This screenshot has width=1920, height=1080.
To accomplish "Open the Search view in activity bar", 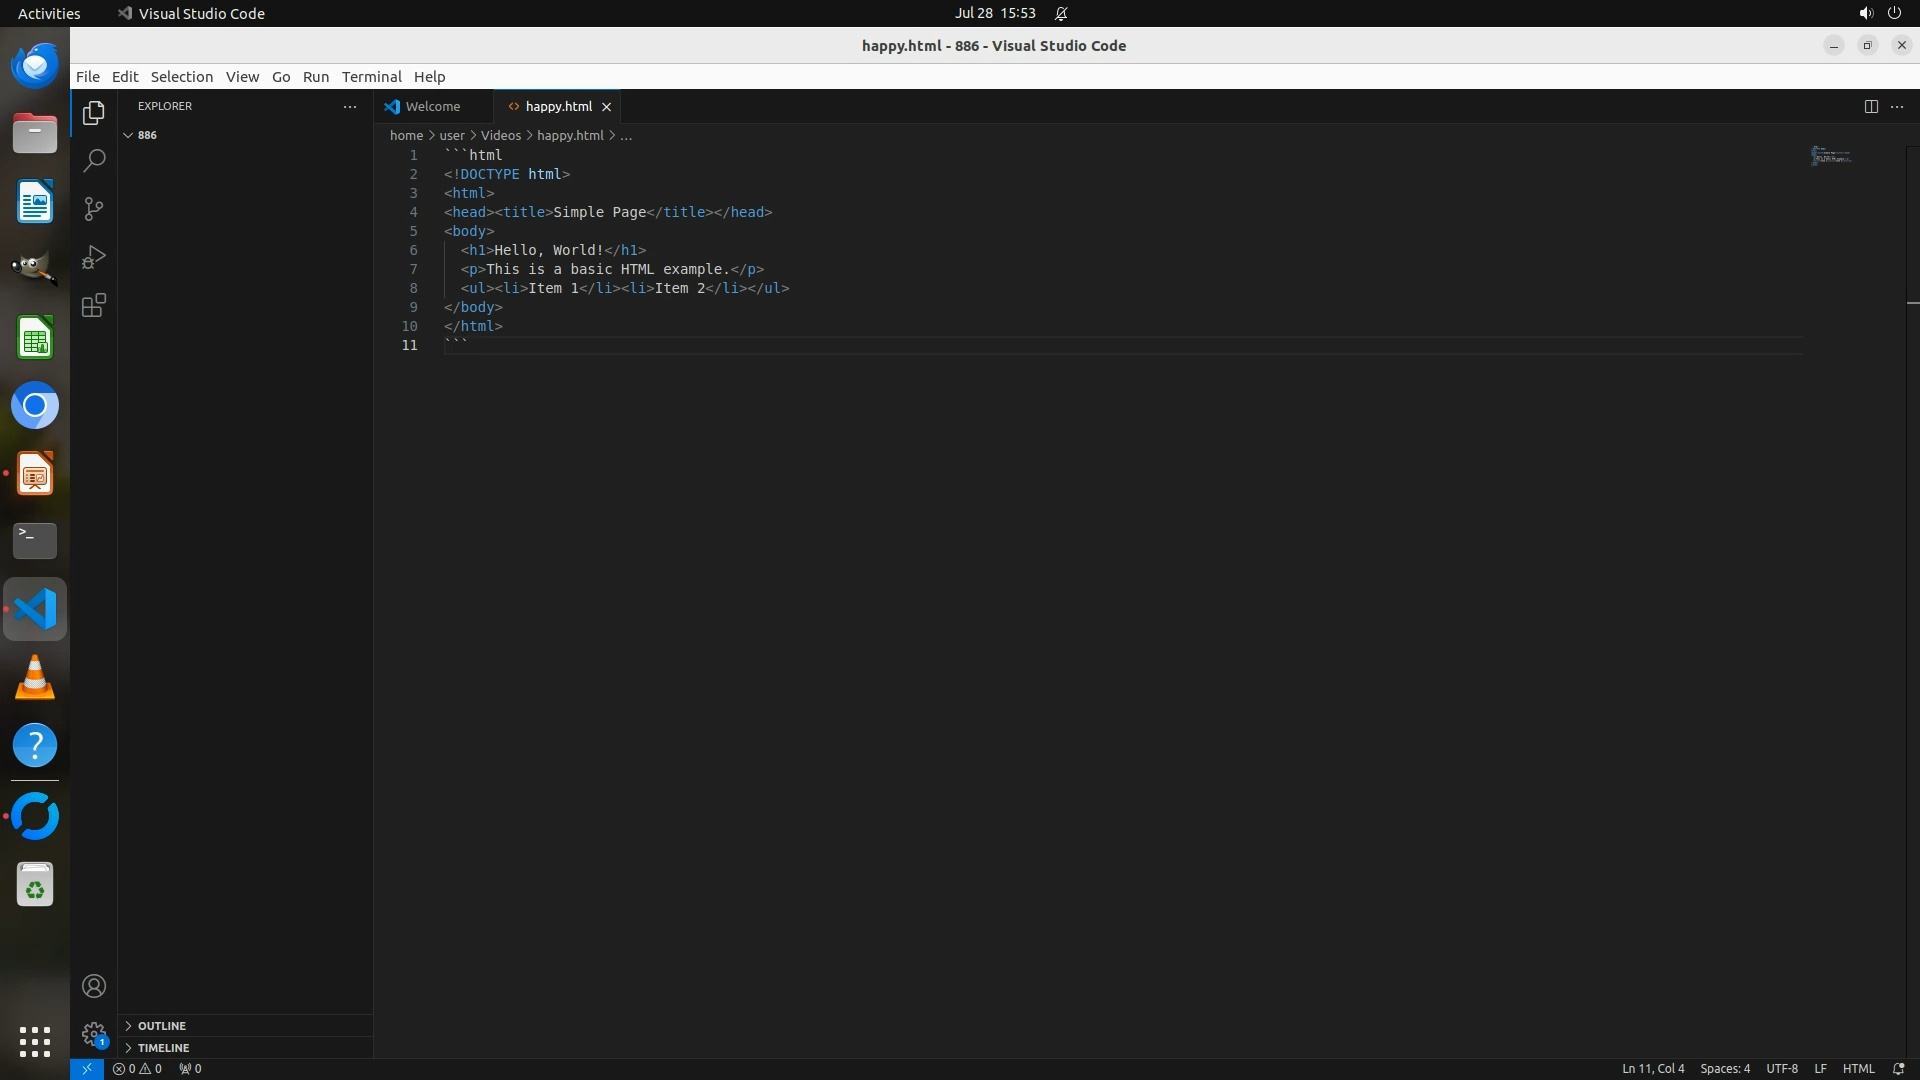I will point(94,161).
